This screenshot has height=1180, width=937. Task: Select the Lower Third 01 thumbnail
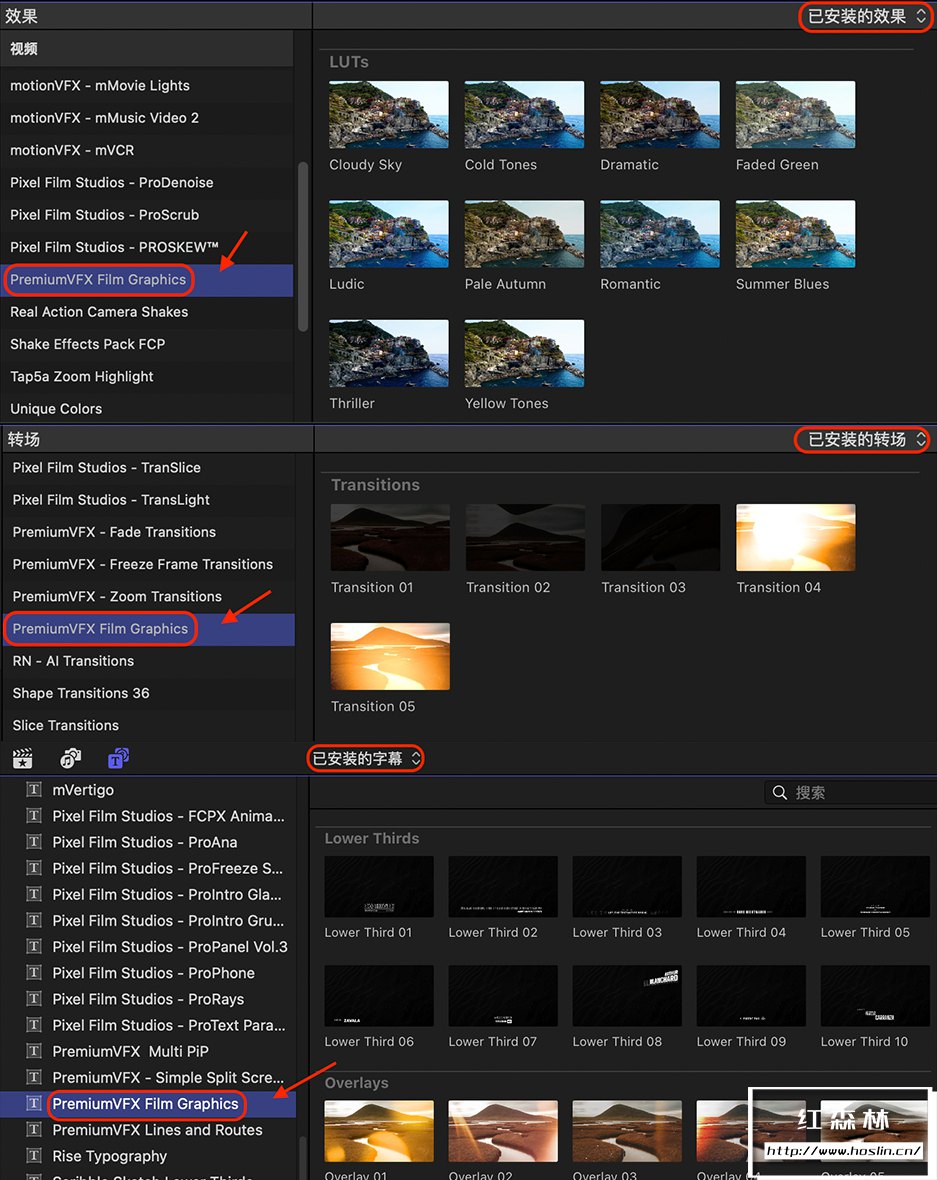379,887
